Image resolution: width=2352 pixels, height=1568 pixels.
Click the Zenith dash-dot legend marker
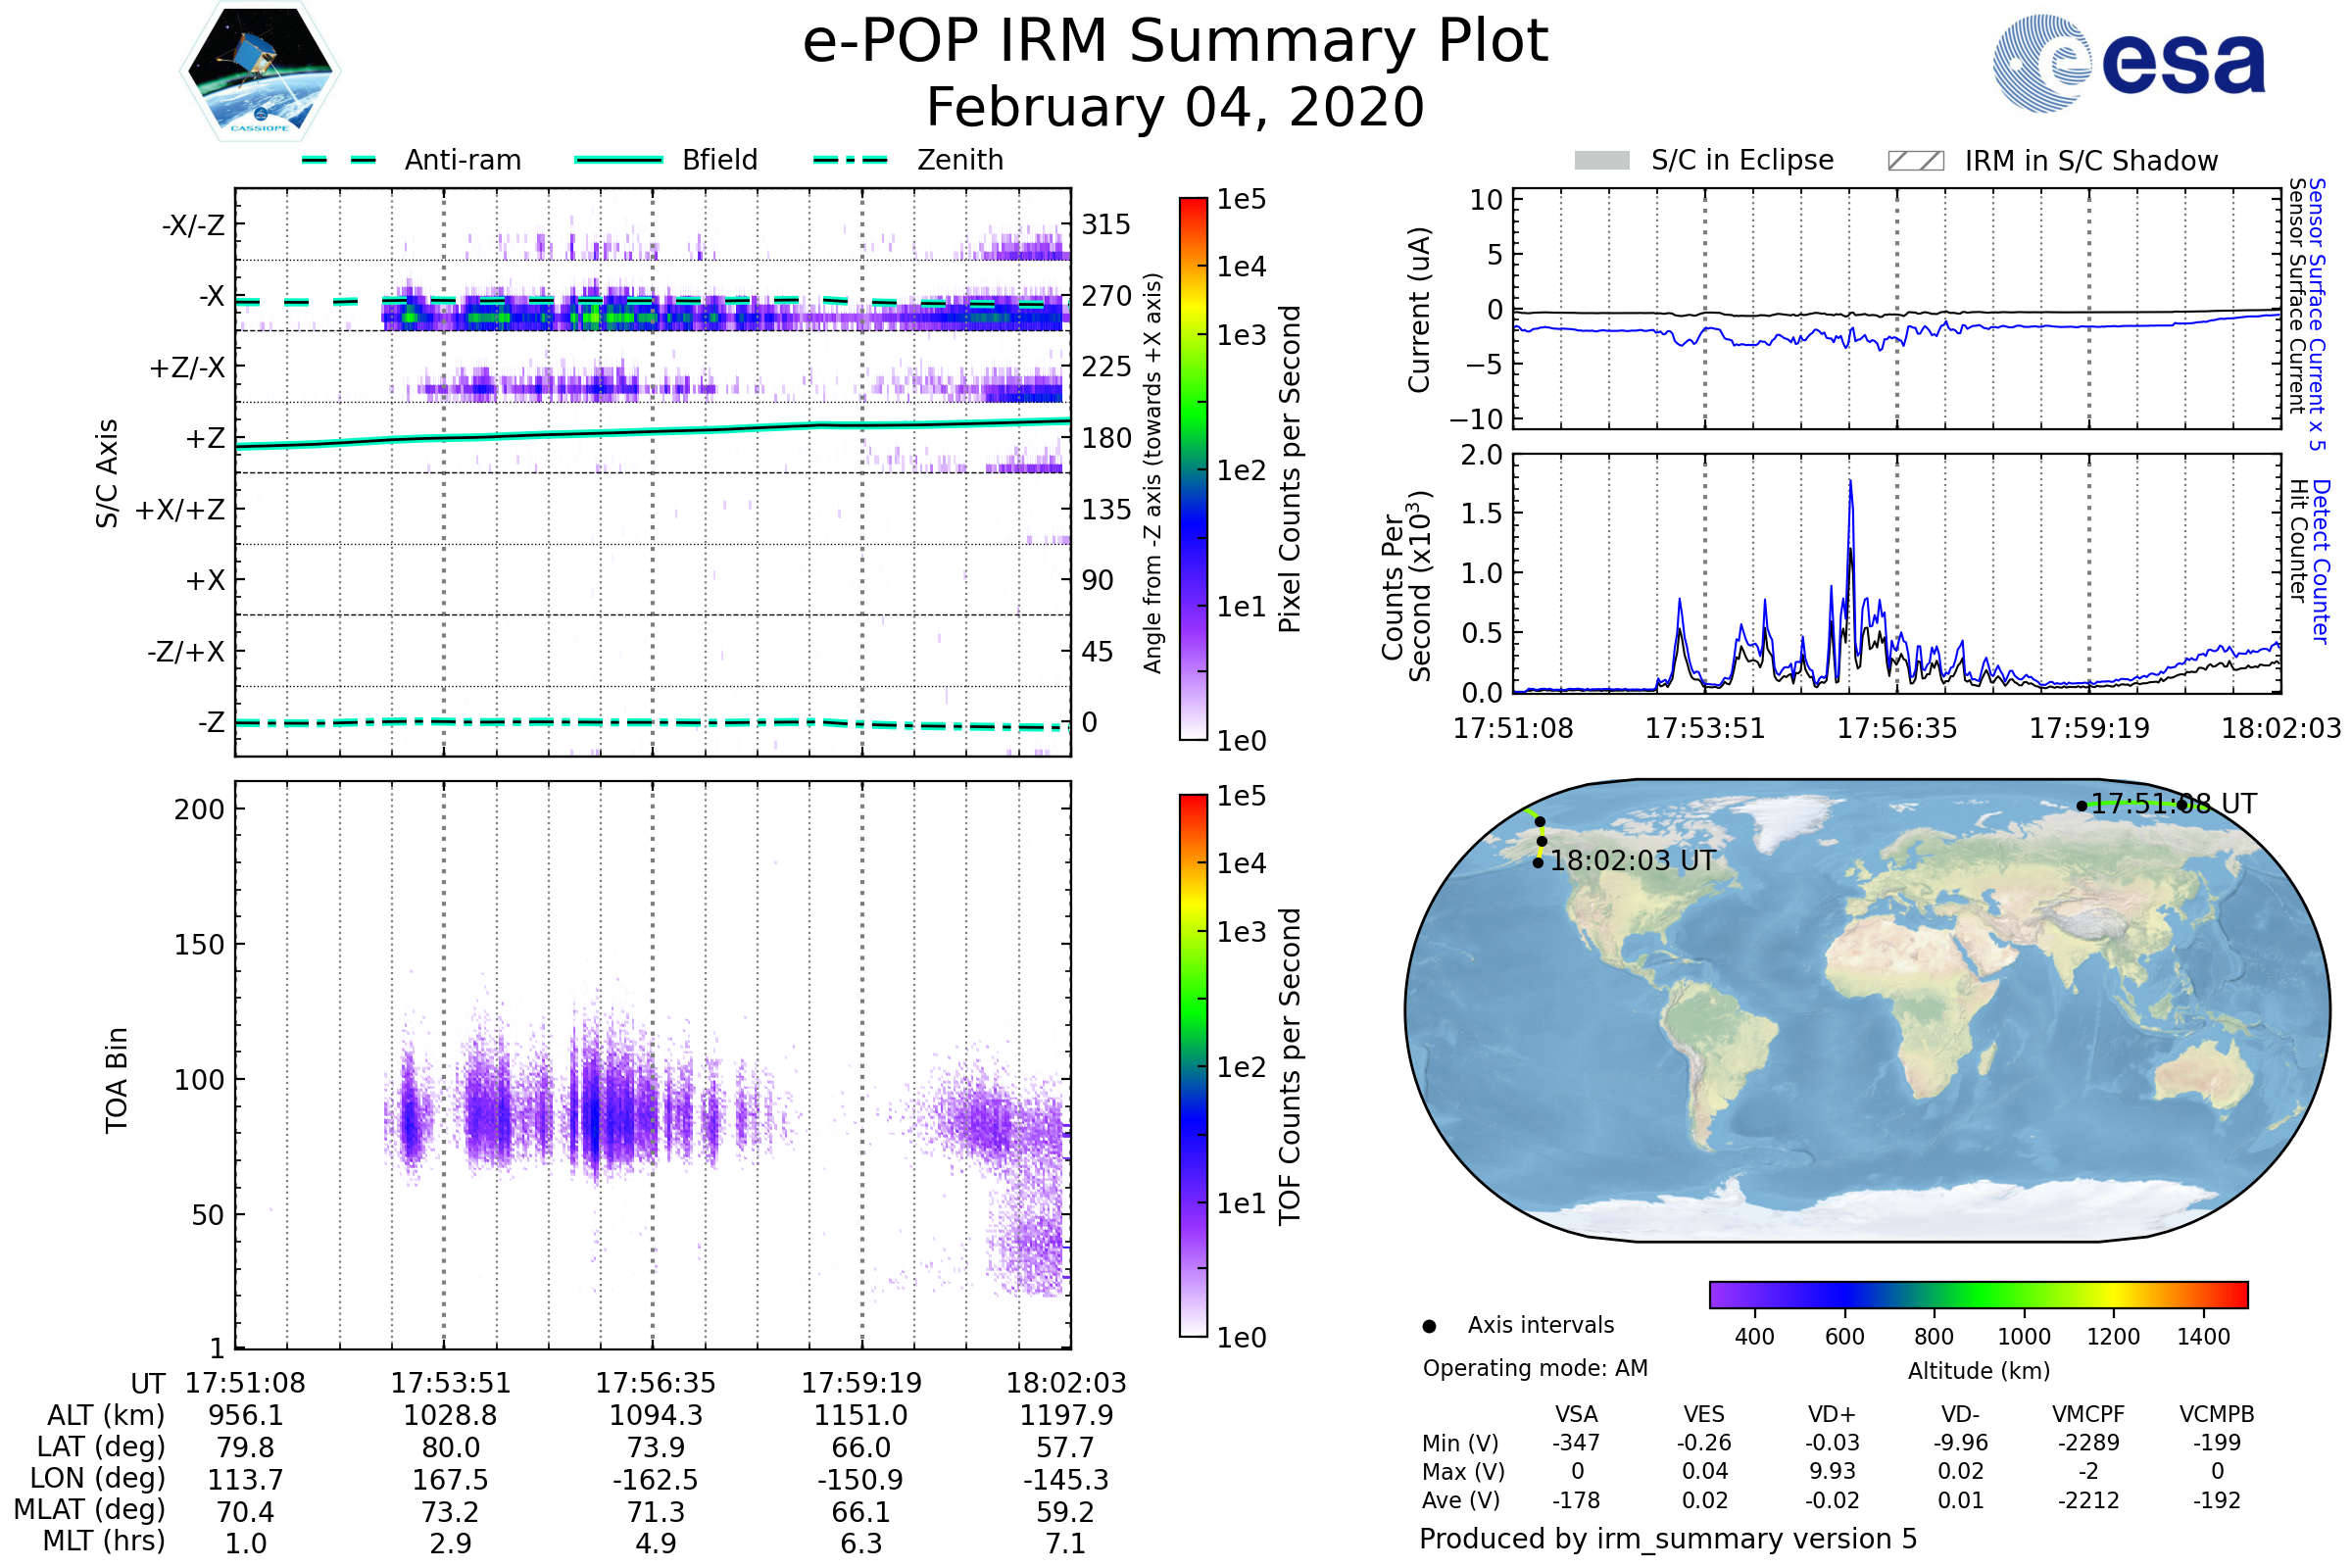[x=851, y=160]
